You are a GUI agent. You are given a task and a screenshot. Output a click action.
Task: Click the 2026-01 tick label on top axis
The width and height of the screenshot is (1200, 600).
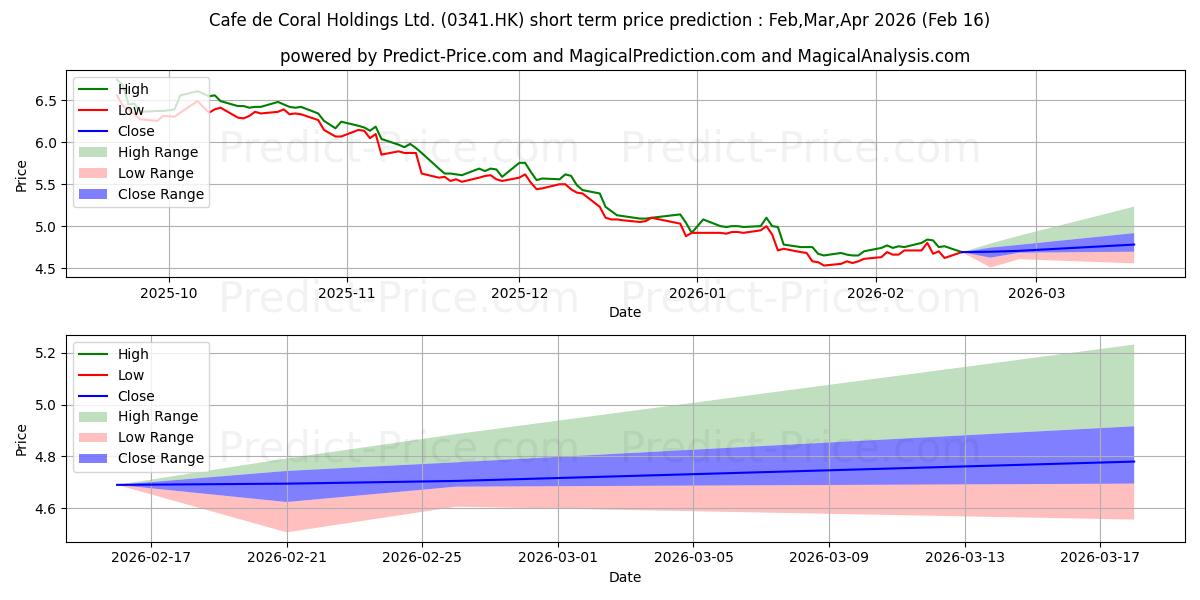[696, 292]
